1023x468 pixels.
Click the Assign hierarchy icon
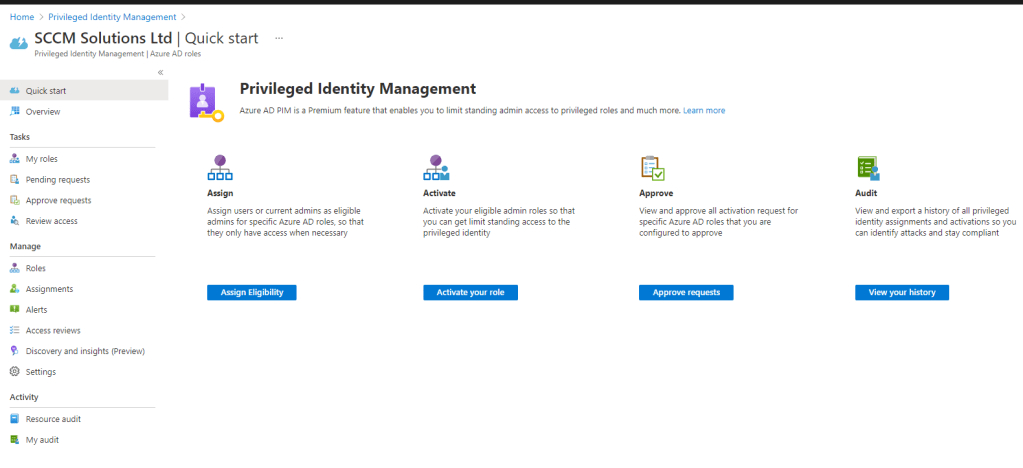pyautogui.click(x=220, y=167)
